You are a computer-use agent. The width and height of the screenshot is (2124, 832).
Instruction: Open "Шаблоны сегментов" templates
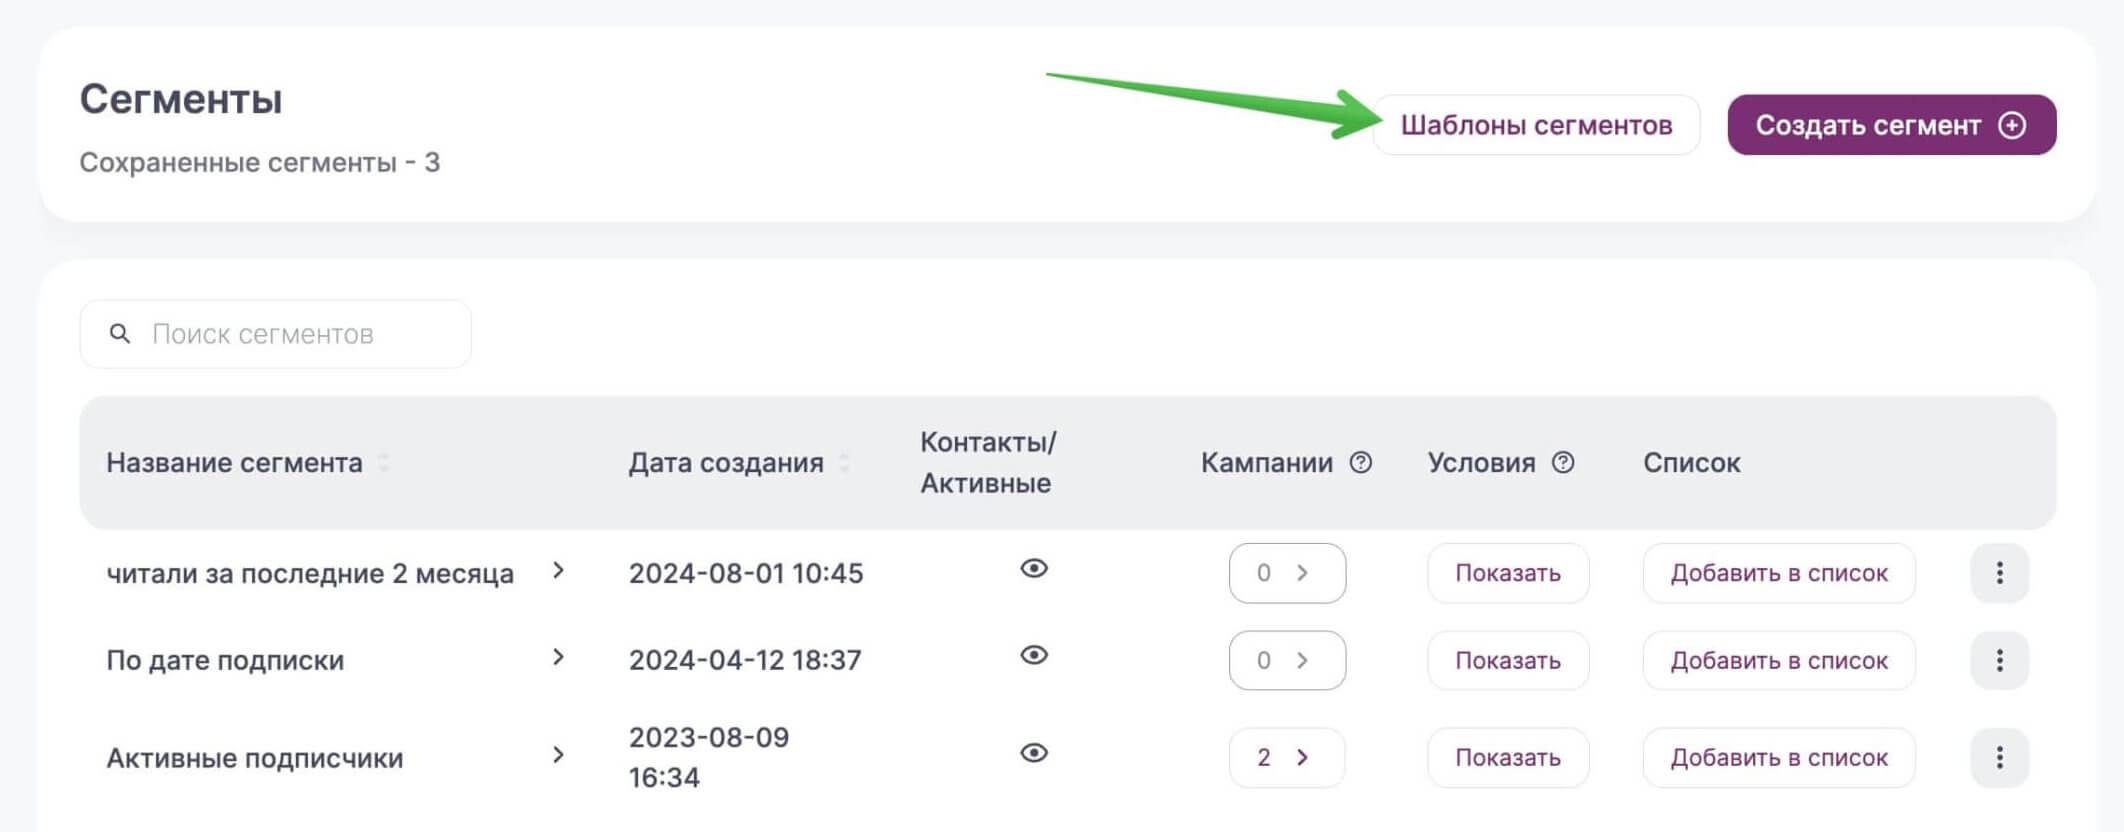[1536, 125]
